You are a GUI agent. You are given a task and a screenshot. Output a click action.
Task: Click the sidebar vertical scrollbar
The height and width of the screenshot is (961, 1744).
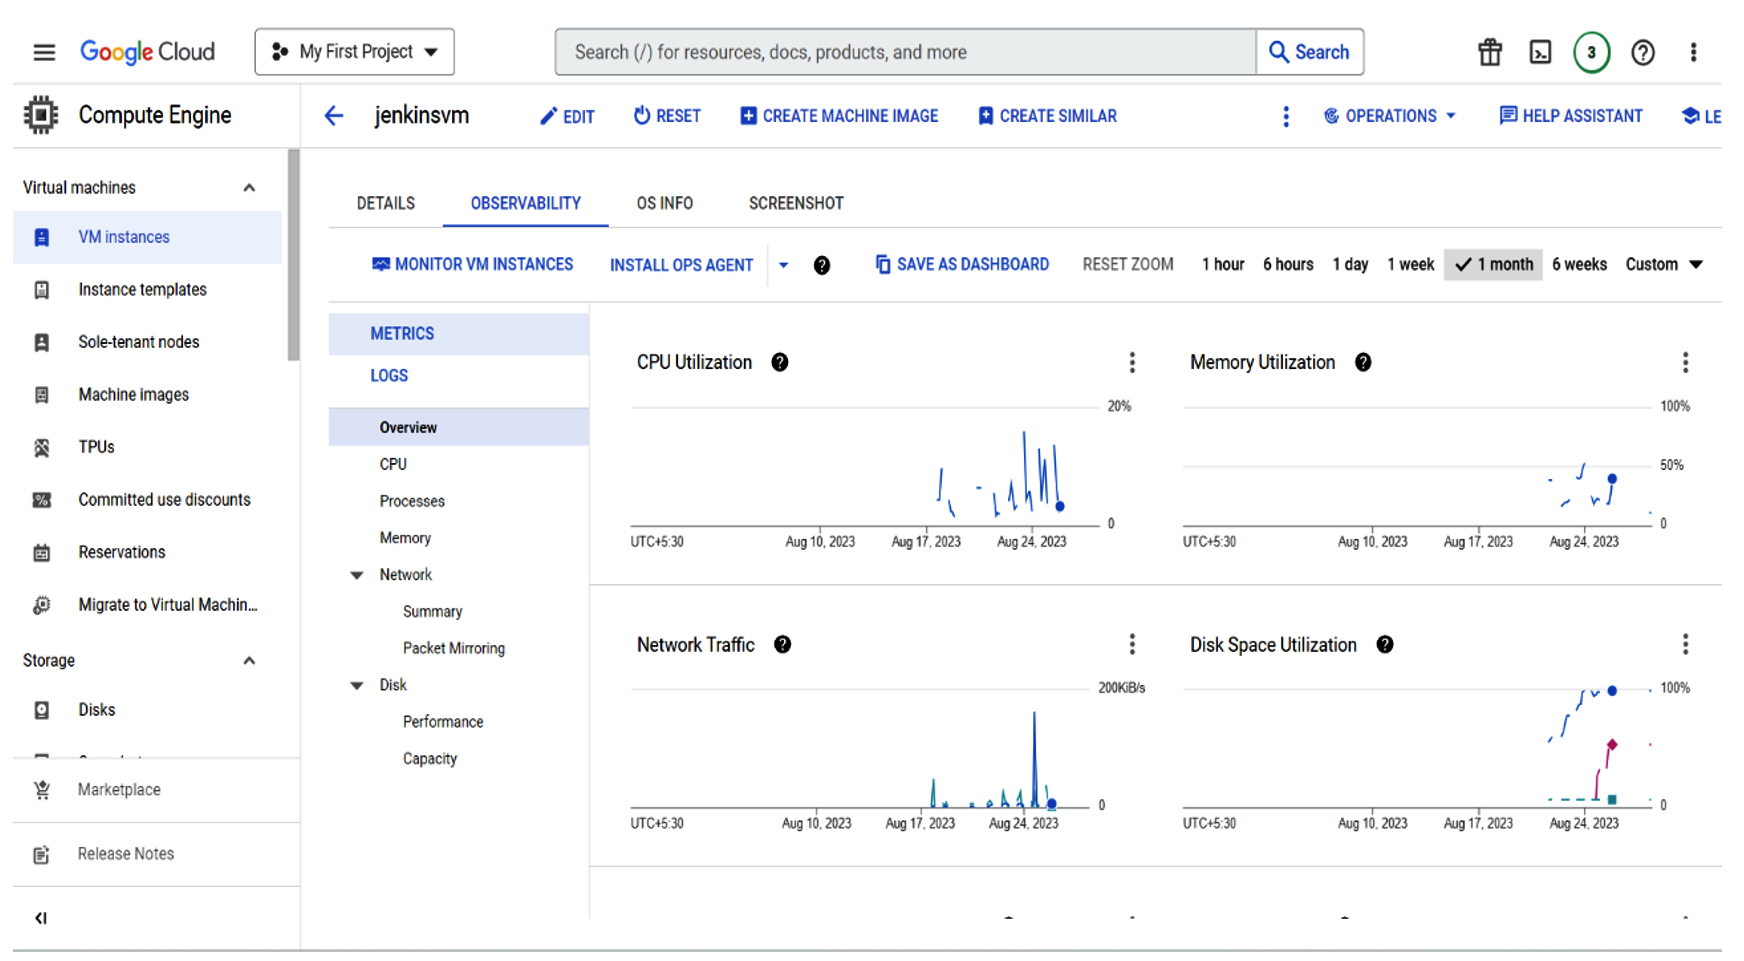[x=293, y=255]
